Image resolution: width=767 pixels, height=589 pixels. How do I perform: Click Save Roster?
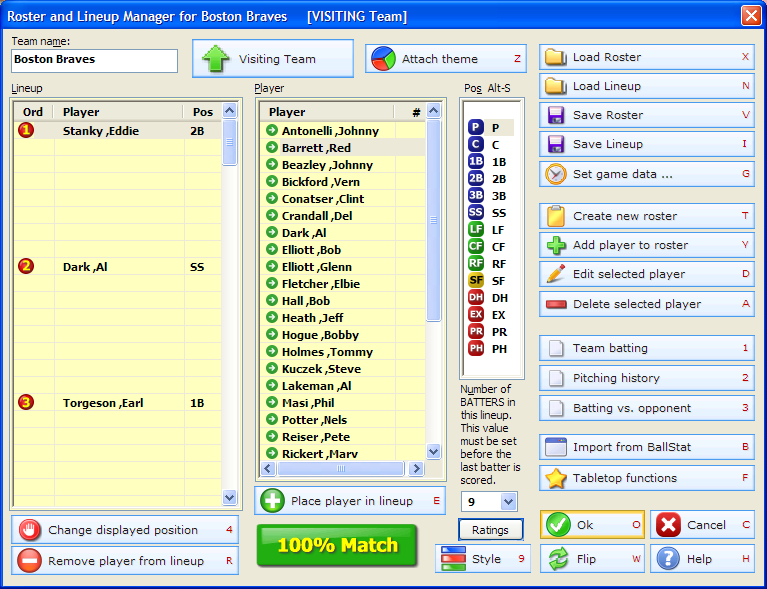pyautogui.click(x=647, y=115)
